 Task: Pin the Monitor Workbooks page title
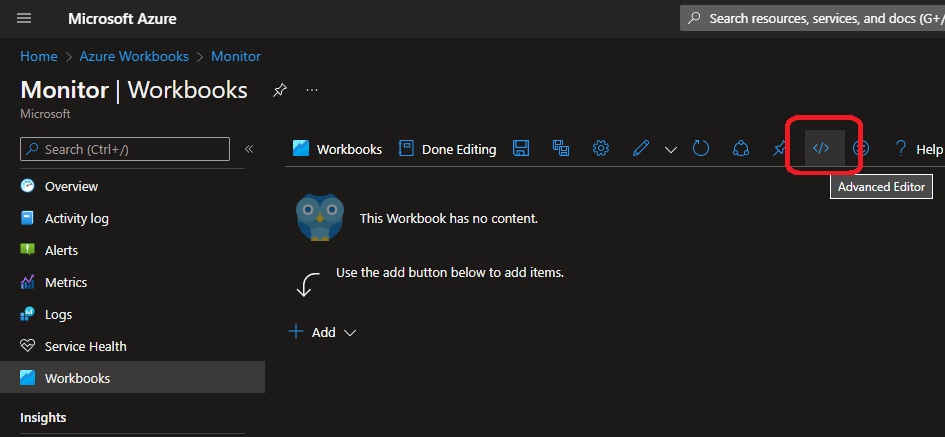[280, 90]
